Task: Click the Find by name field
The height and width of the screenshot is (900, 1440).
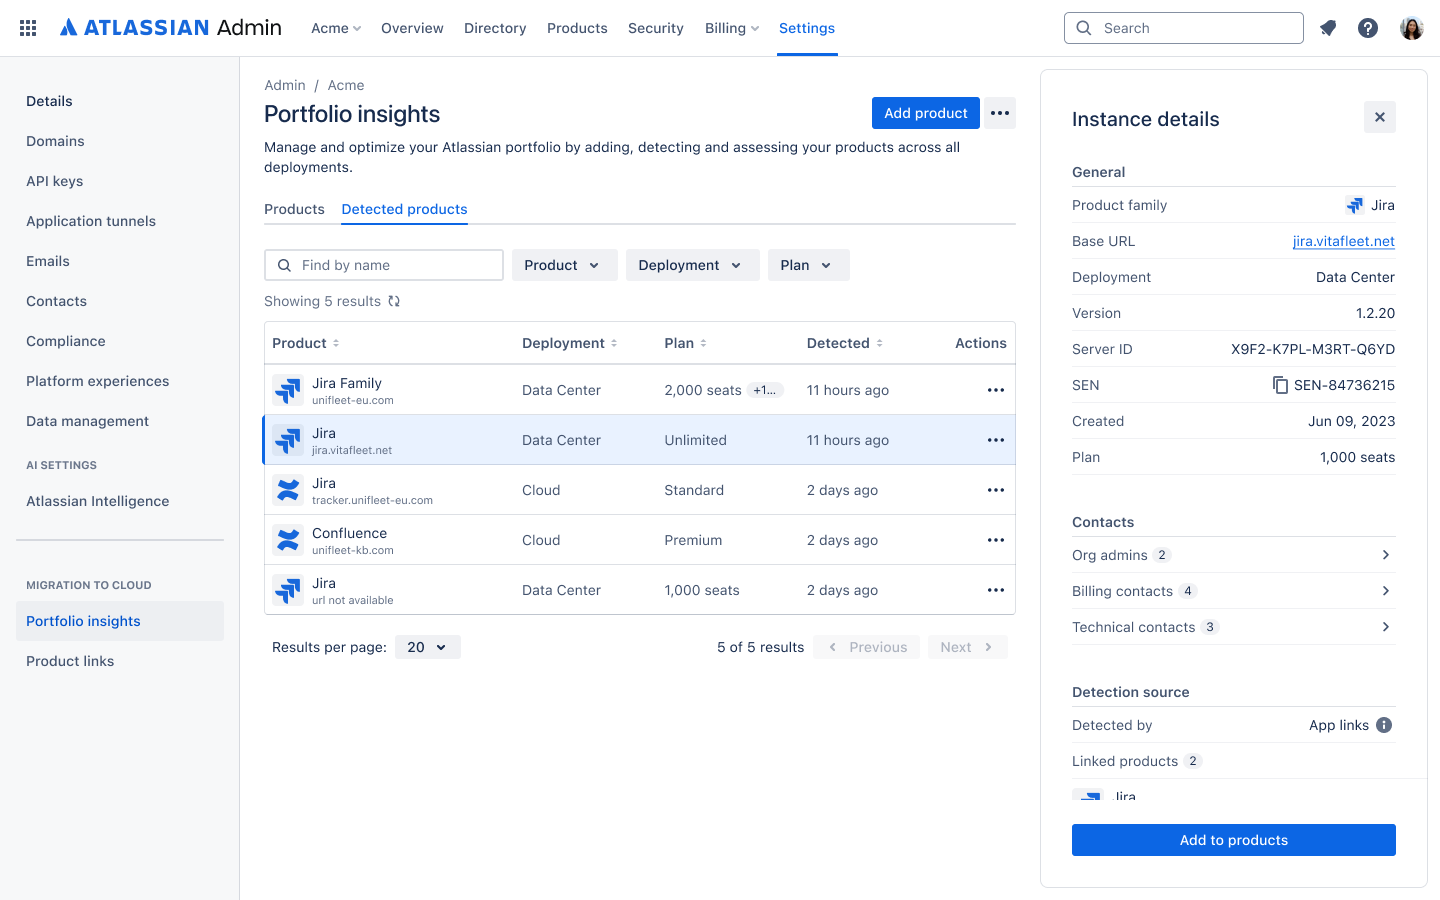Action: (384, 265)
